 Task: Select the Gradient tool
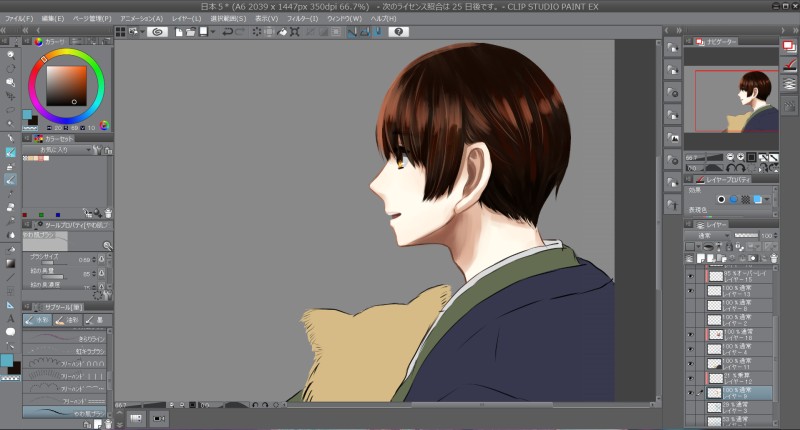click(x=10, y=263)
